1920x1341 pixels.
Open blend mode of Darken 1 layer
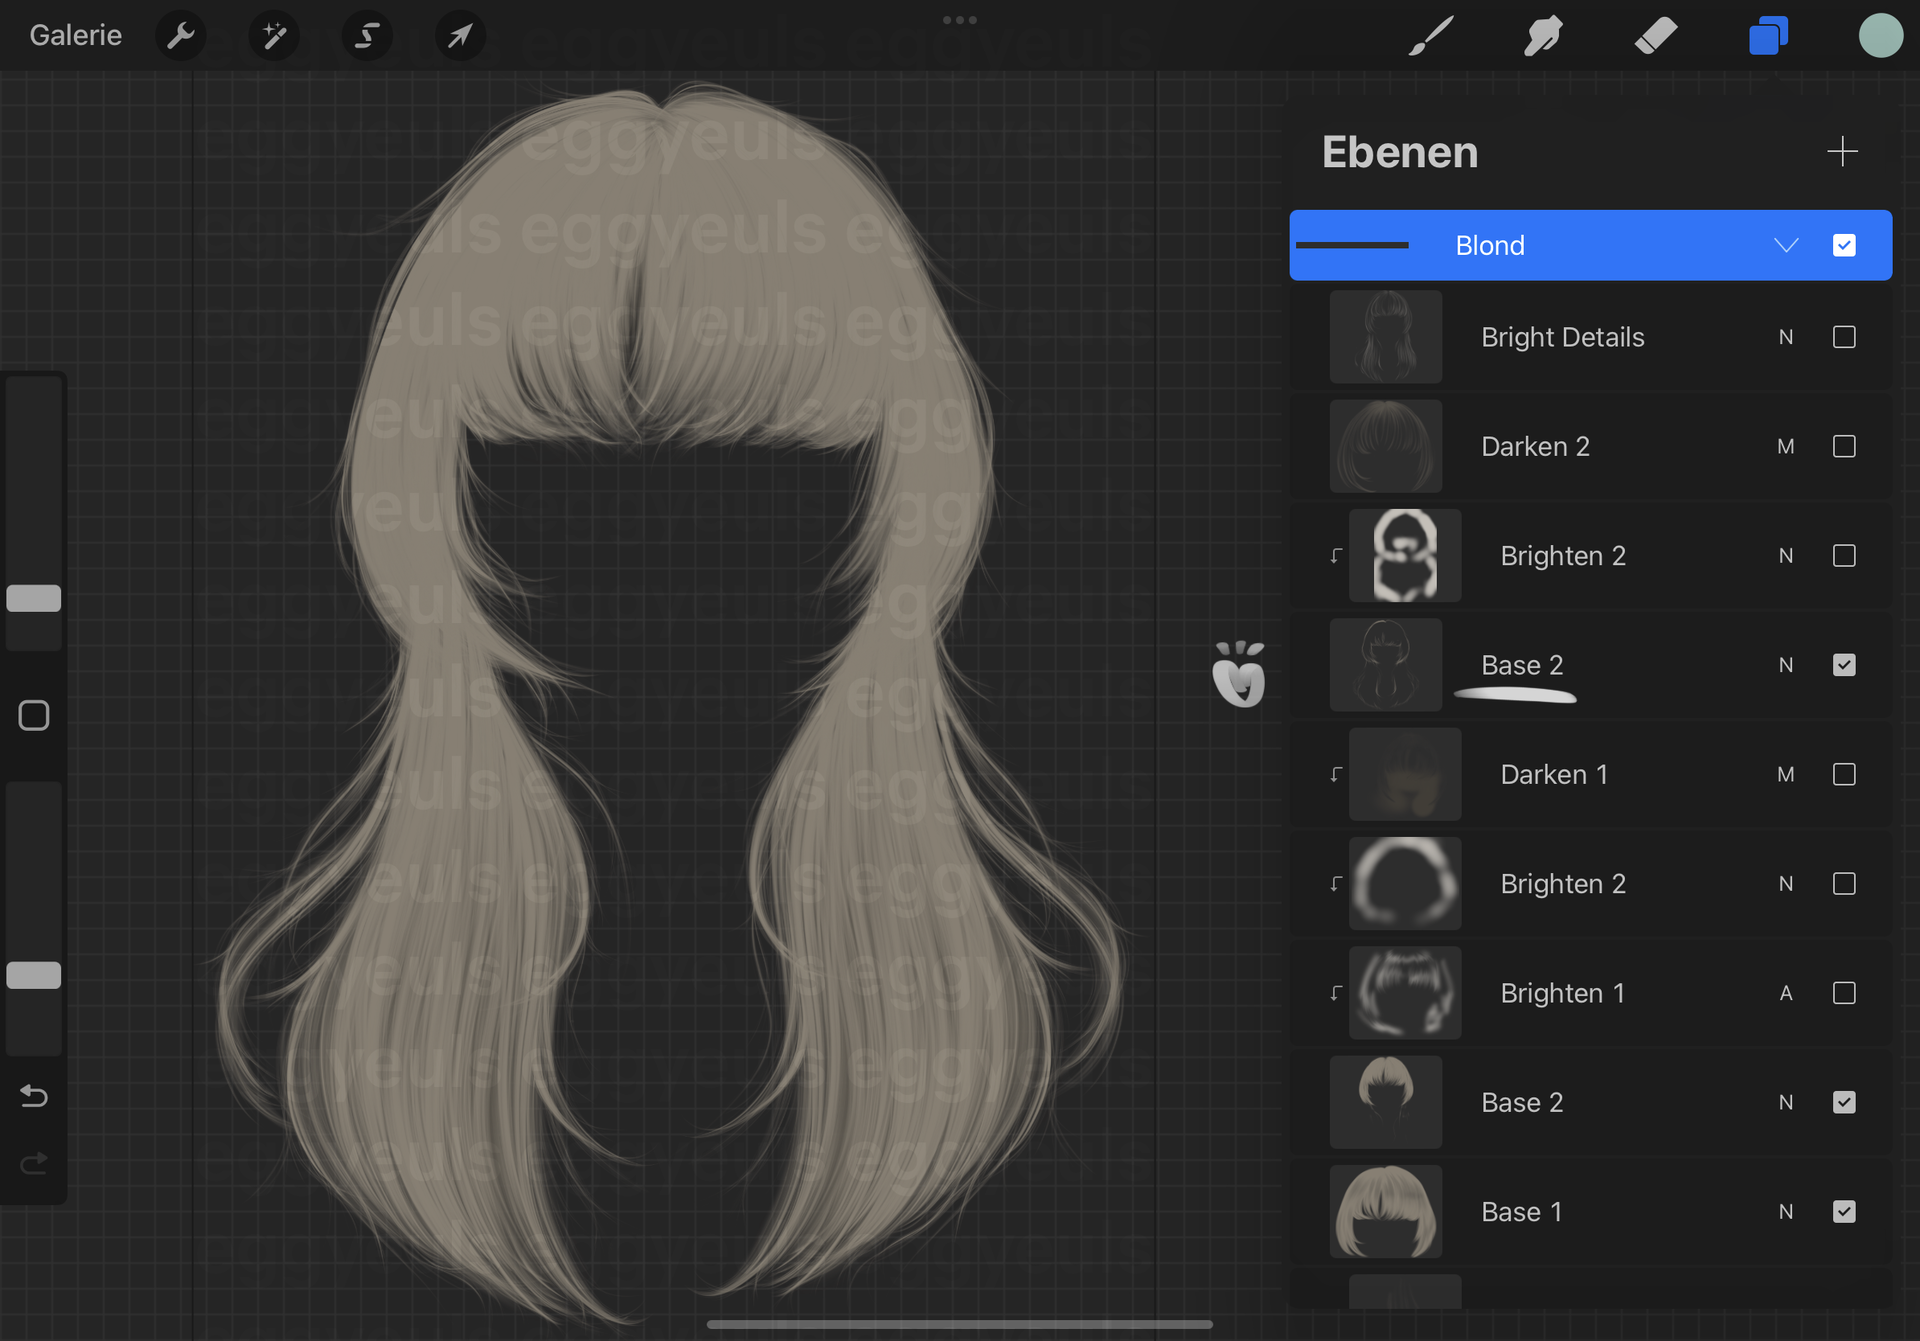pyautogui.click(x=1786, y=774)
